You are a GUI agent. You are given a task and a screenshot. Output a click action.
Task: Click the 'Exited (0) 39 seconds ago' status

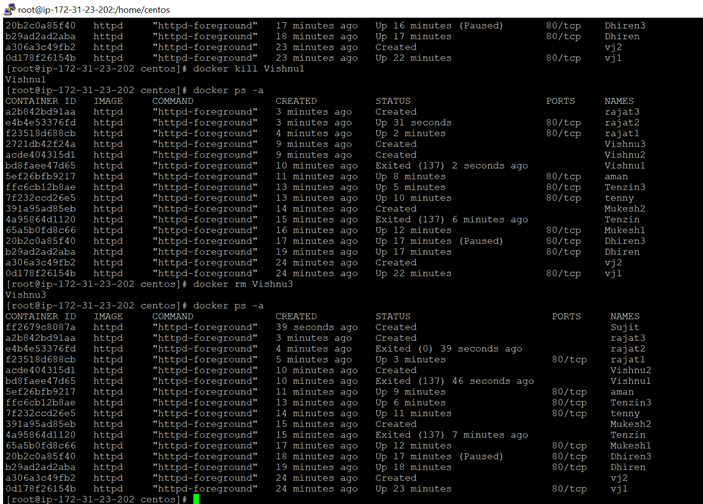(448, 349)
